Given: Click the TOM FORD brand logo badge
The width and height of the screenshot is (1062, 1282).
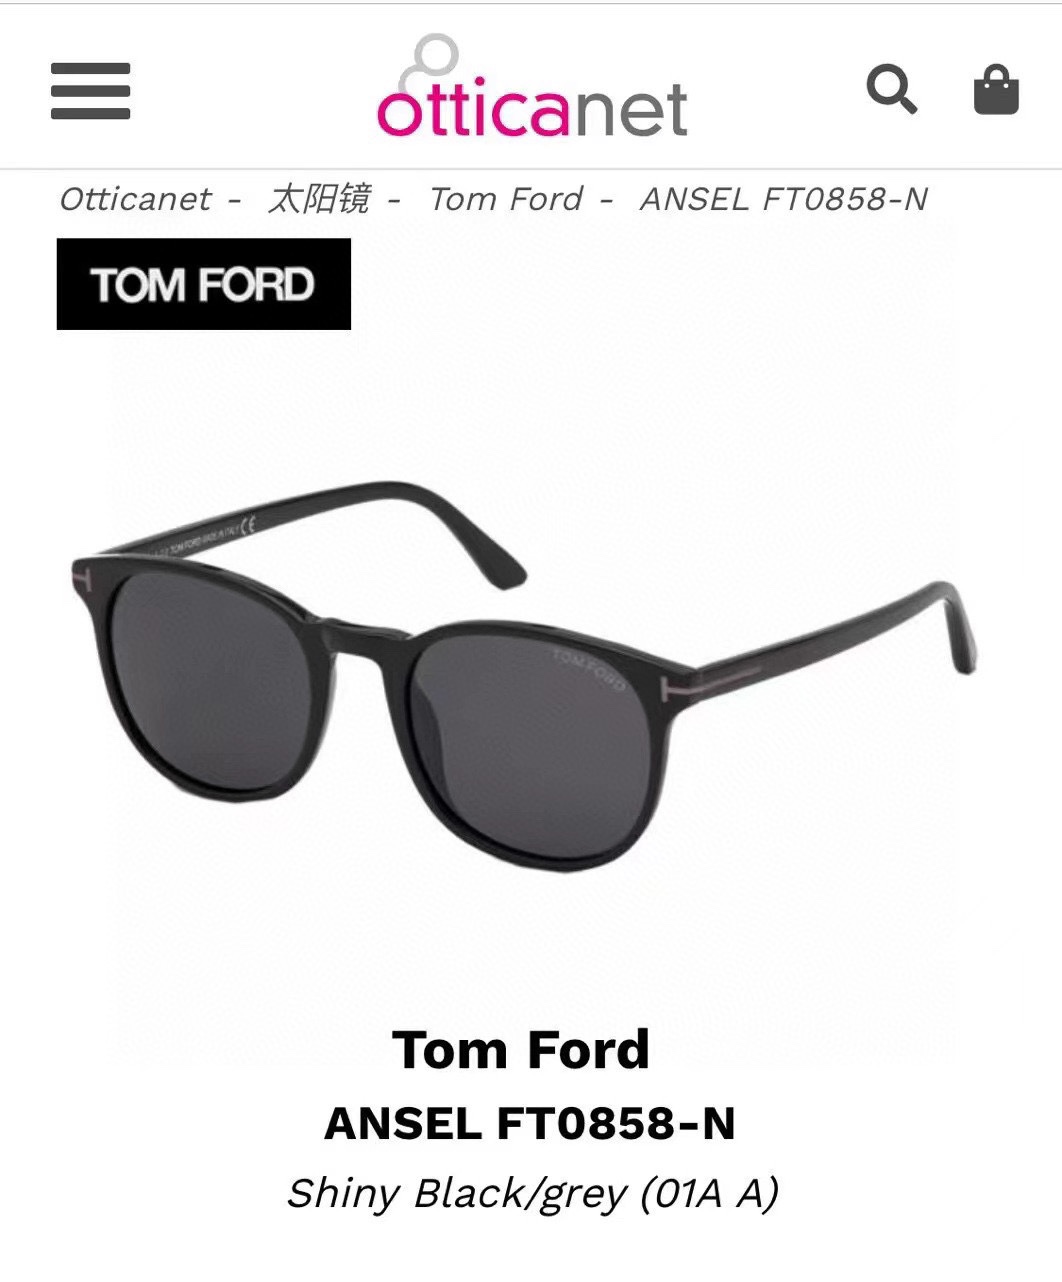Looking at the screenshot, I should click(204, 284).
